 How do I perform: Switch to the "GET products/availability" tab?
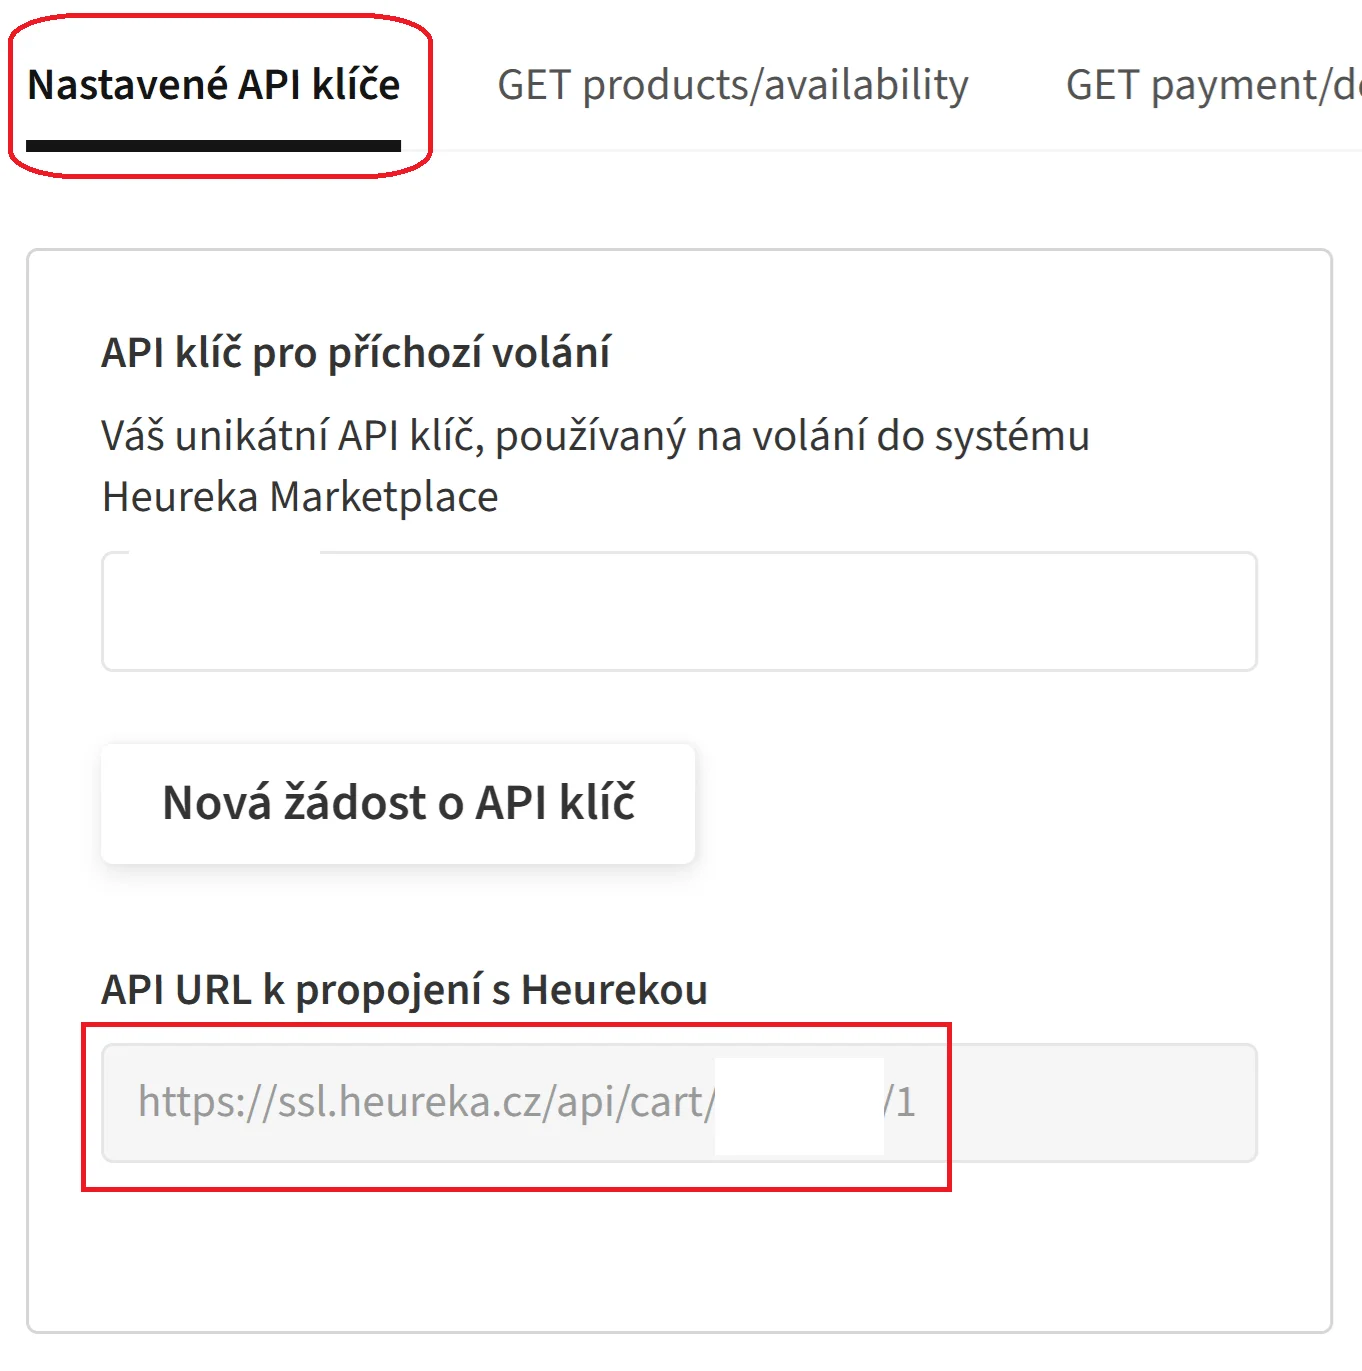(x=732, y=85)
